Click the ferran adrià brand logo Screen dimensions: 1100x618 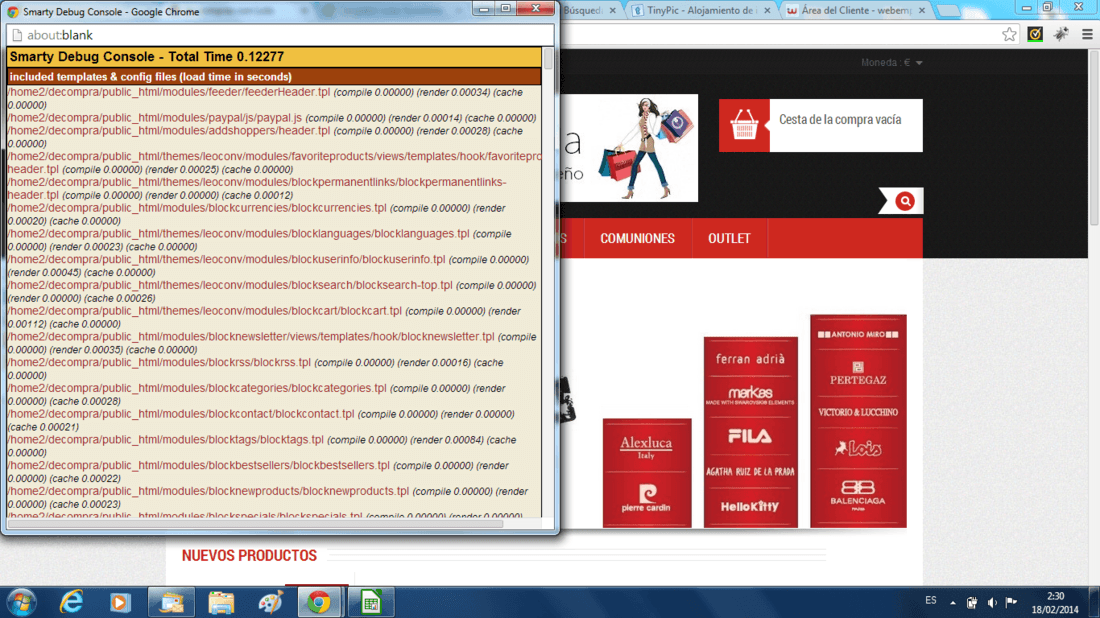click(750, 359)
